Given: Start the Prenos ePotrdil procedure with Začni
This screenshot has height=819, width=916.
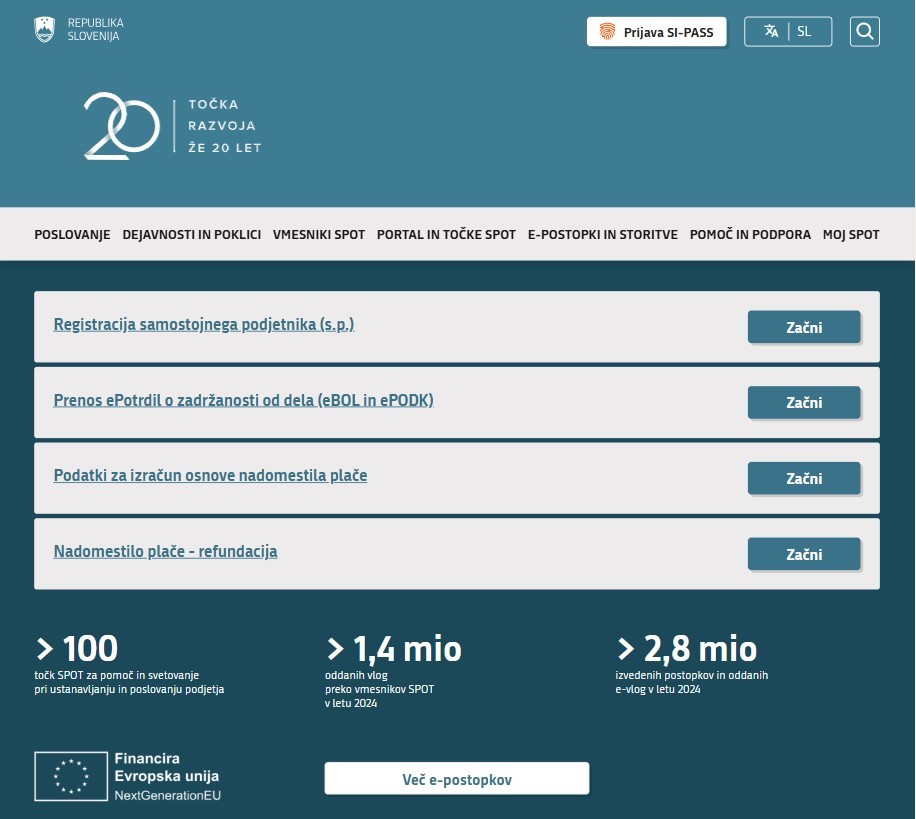Looking at the screenshot, I should 804,402.
